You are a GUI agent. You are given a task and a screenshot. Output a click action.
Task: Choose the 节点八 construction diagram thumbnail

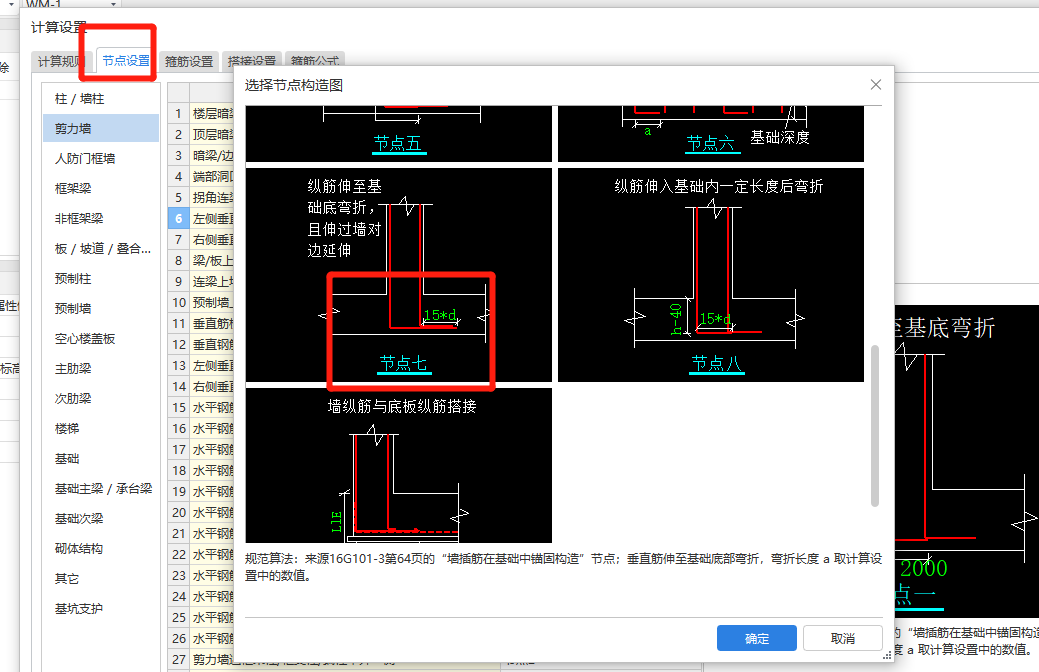[711, 275]
